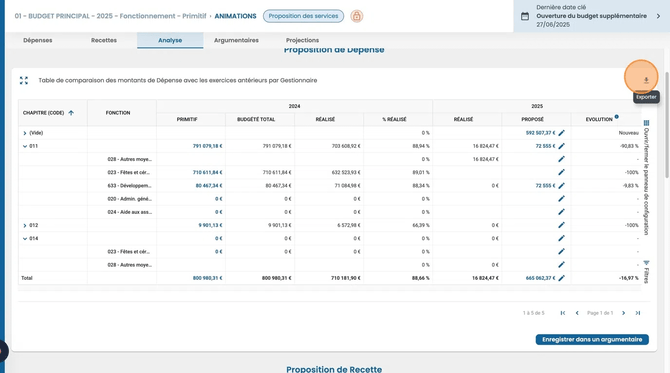670x373 pixels.
Task: Edit proposal for 020 - Admin. géné... row
Action: pyautogui.click(x=561, y=199)
